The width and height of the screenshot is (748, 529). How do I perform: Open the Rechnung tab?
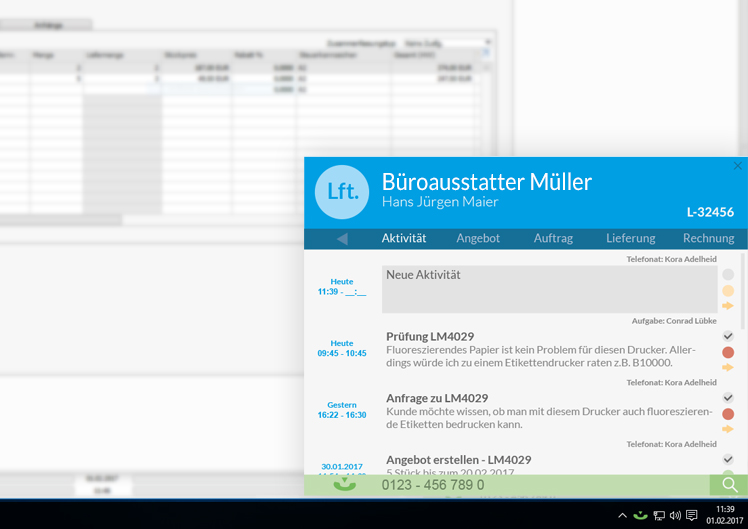tap(708, 239)
